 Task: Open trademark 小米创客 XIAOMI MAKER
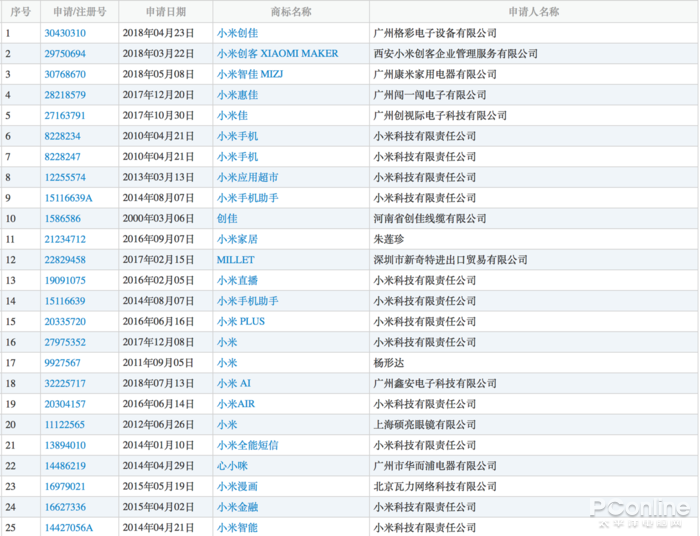[277, 54]
